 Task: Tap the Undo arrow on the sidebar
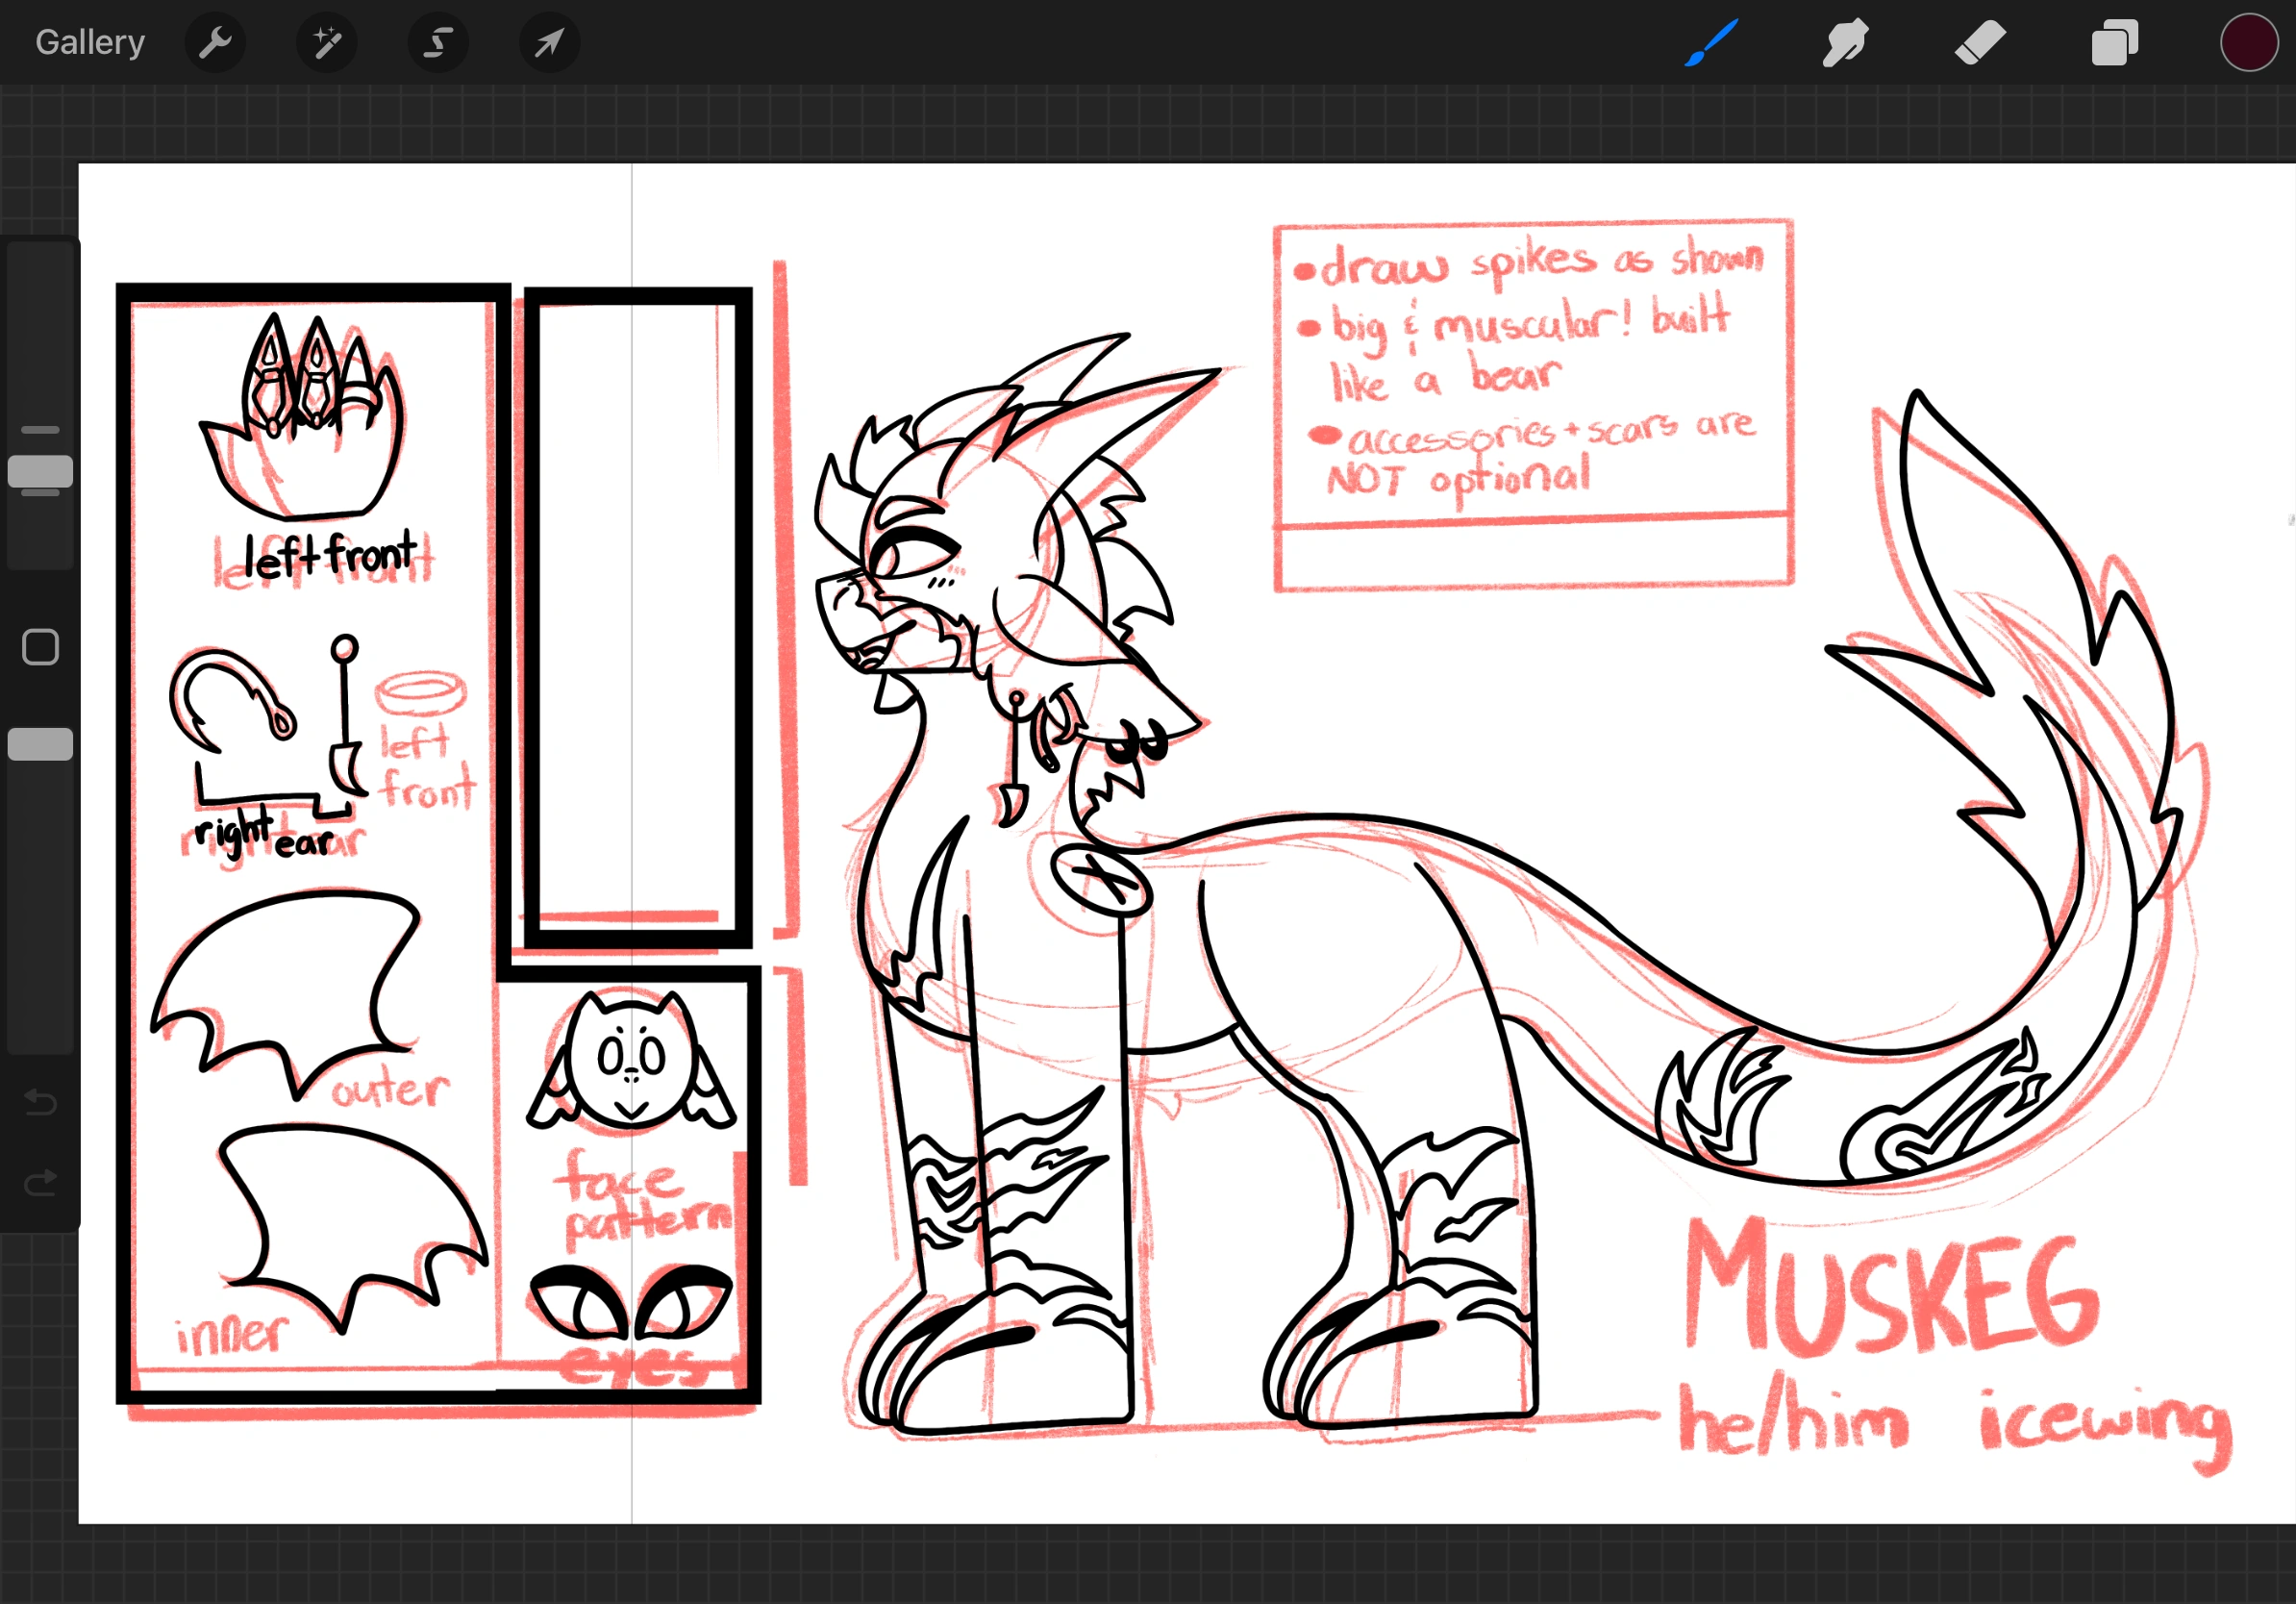[x=40, y=1103]
